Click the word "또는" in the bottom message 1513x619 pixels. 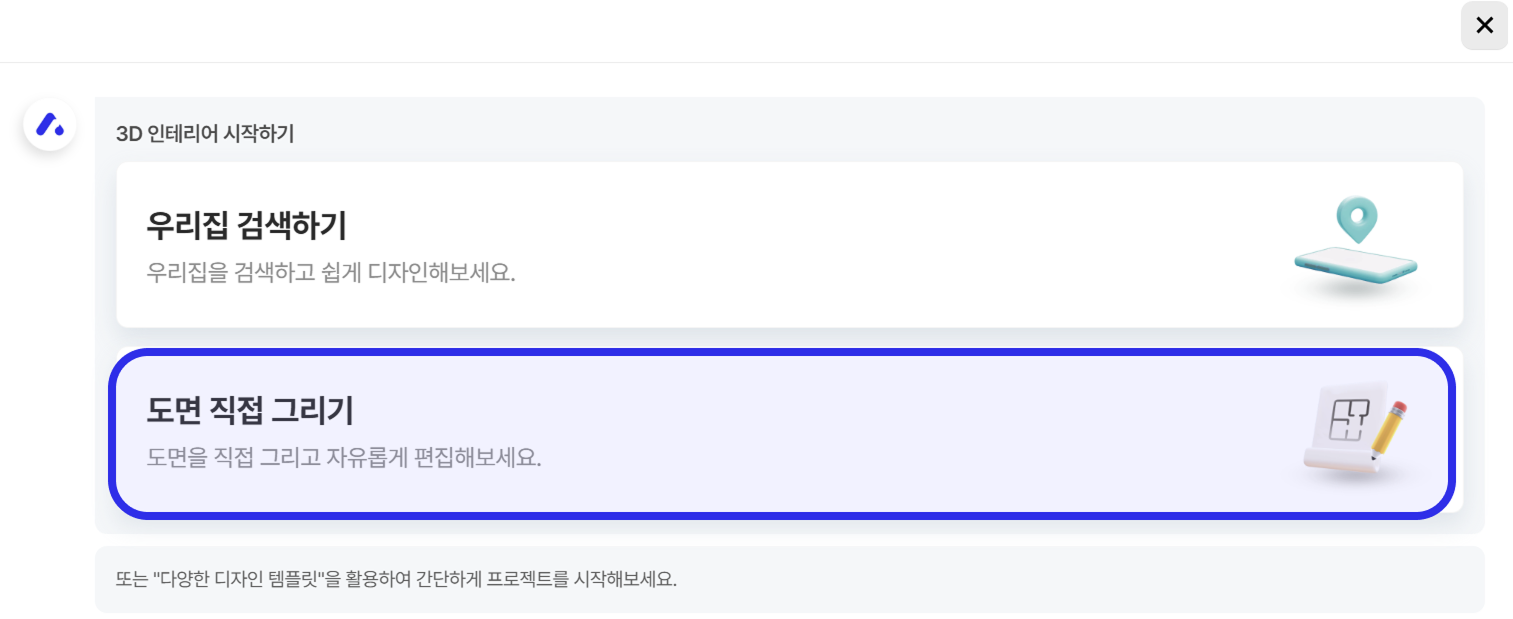pyautogui.click(x=132, y=580)
